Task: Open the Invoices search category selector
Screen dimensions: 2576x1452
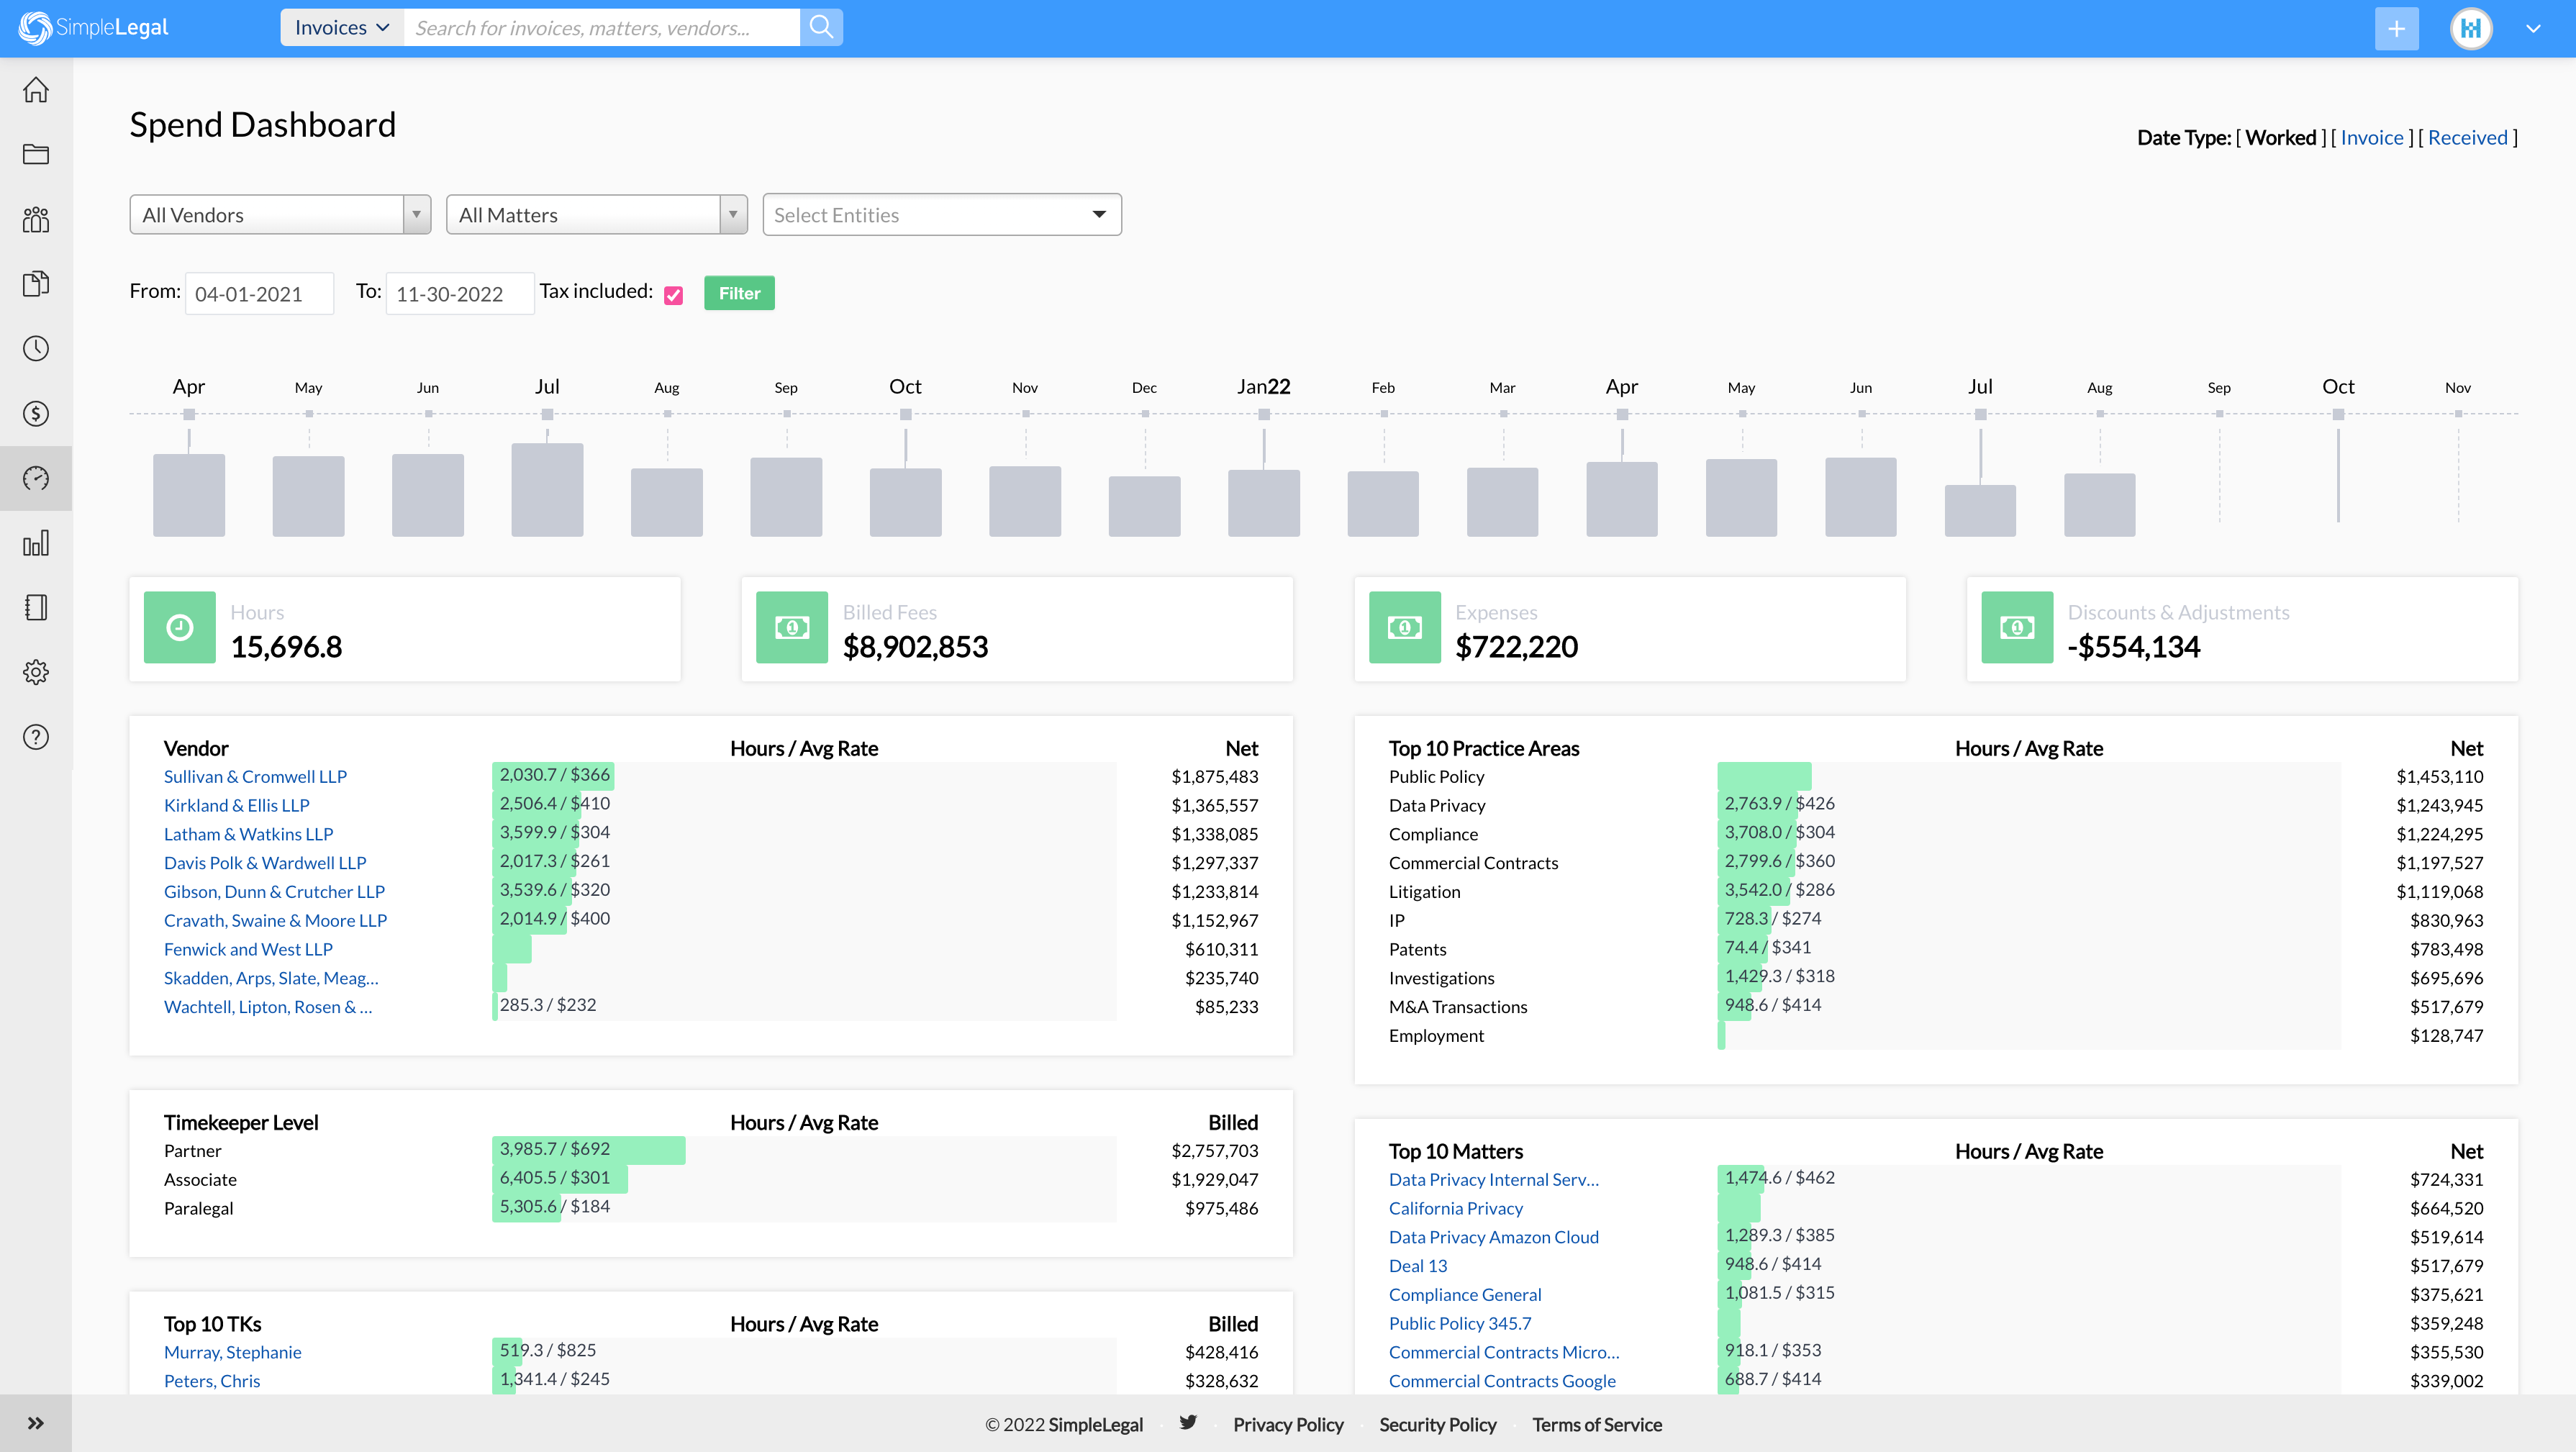Action: click(341, 27)
